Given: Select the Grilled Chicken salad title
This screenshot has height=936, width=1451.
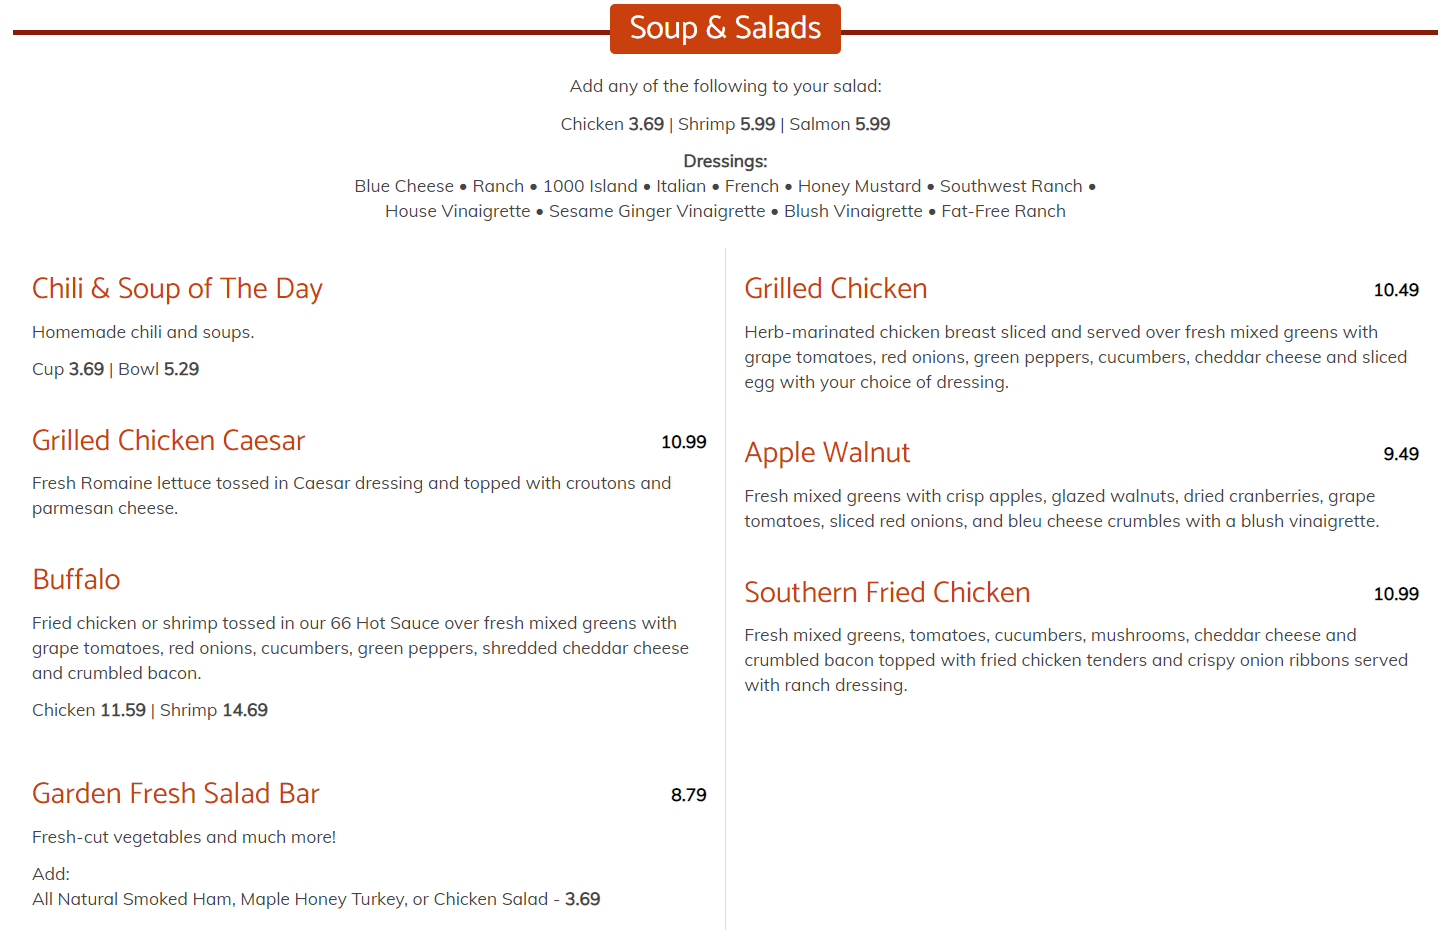Looking at the screenshot, I should pos(835,289).
